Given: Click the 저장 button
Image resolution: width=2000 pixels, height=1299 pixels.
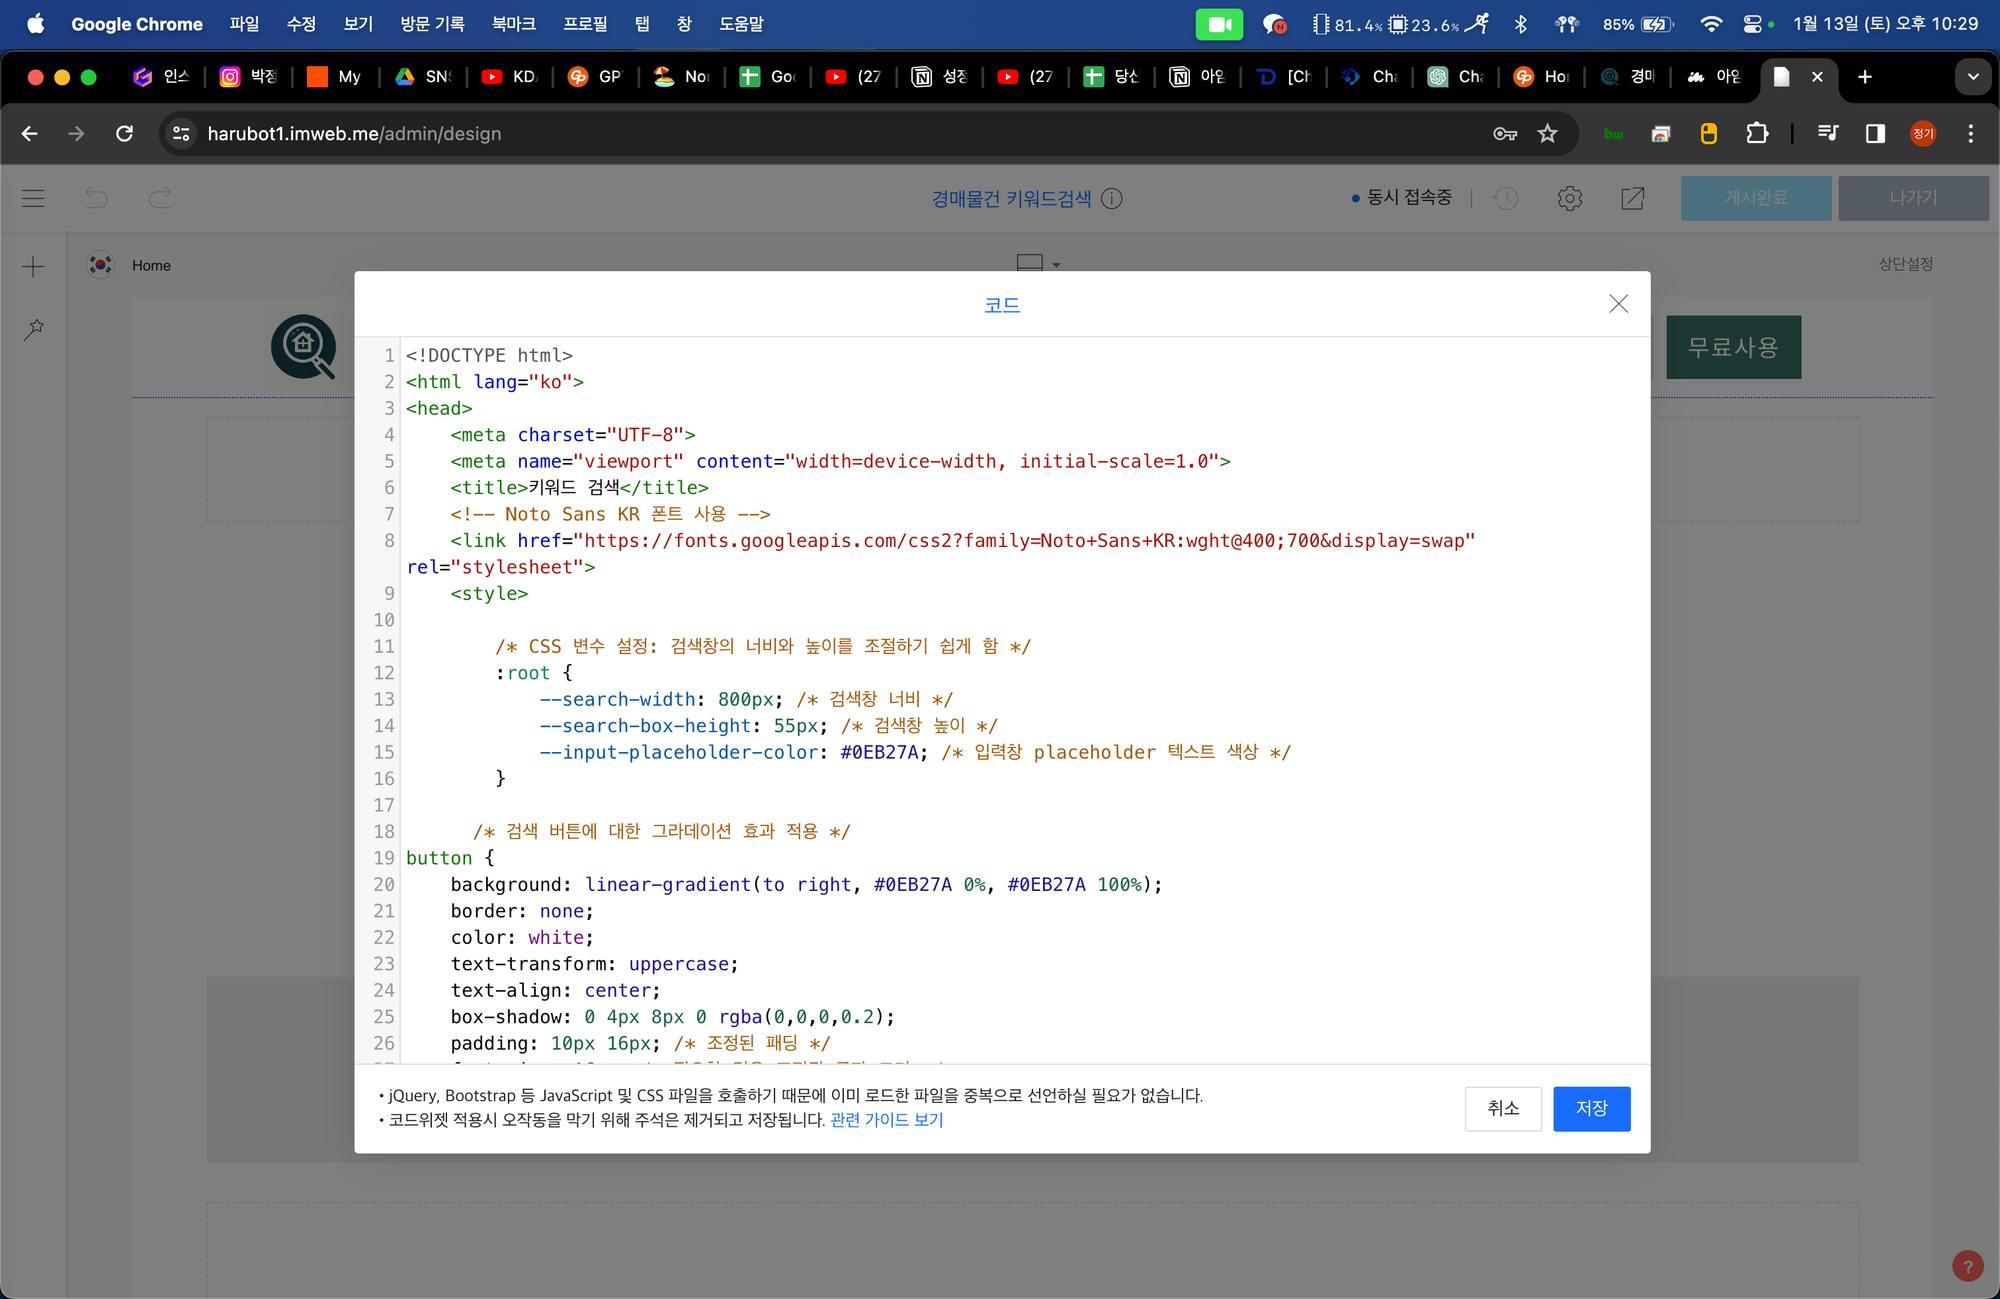Looking at the screenshot, I should [x=1591, y=1108].
